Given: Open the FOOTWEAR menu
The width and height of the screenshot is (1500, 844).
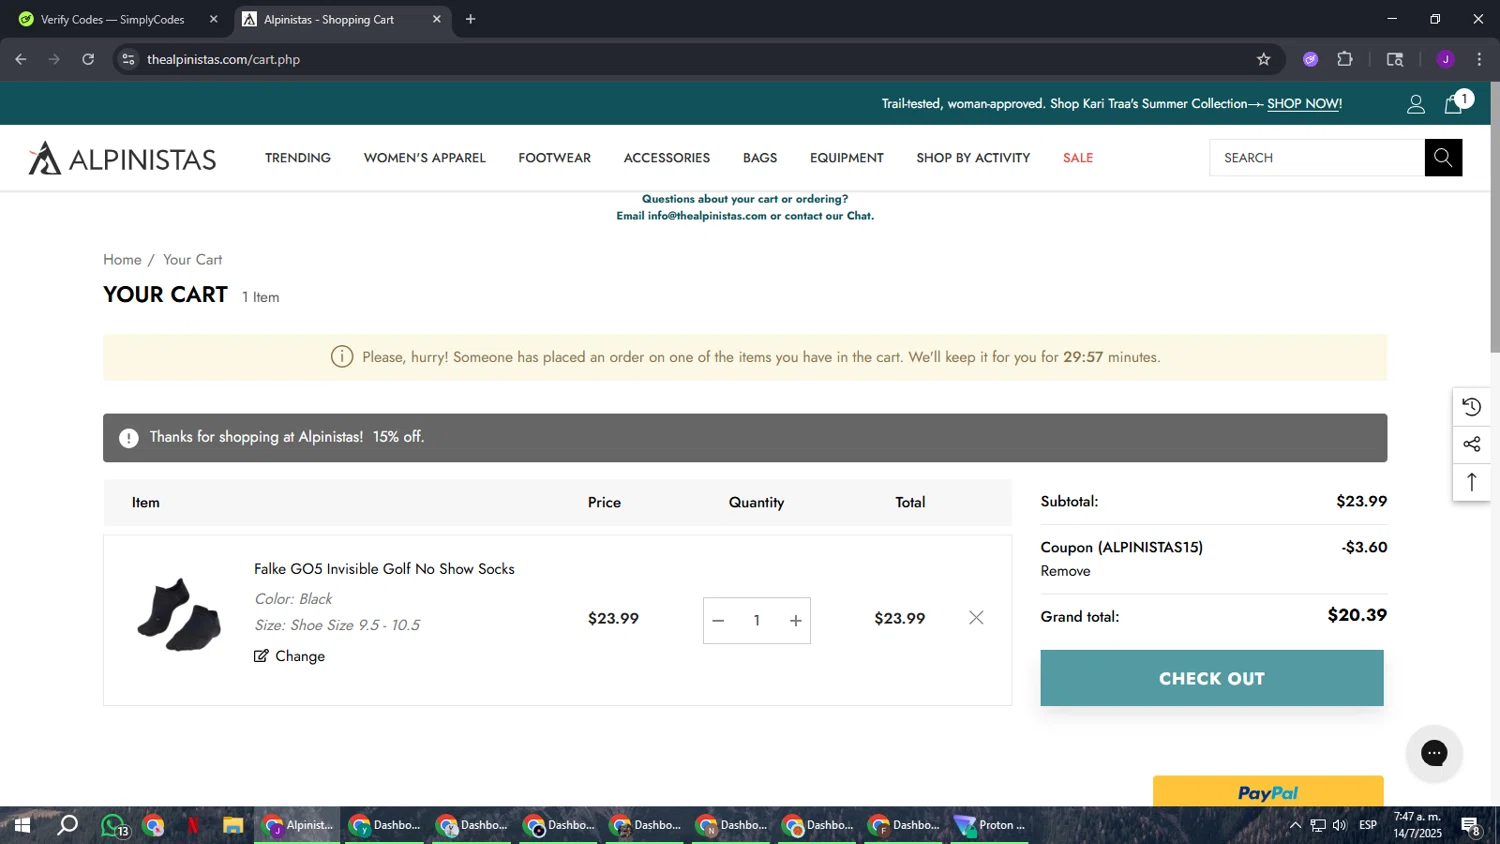Looking at the screenshot, I should (x=555, y=158).
